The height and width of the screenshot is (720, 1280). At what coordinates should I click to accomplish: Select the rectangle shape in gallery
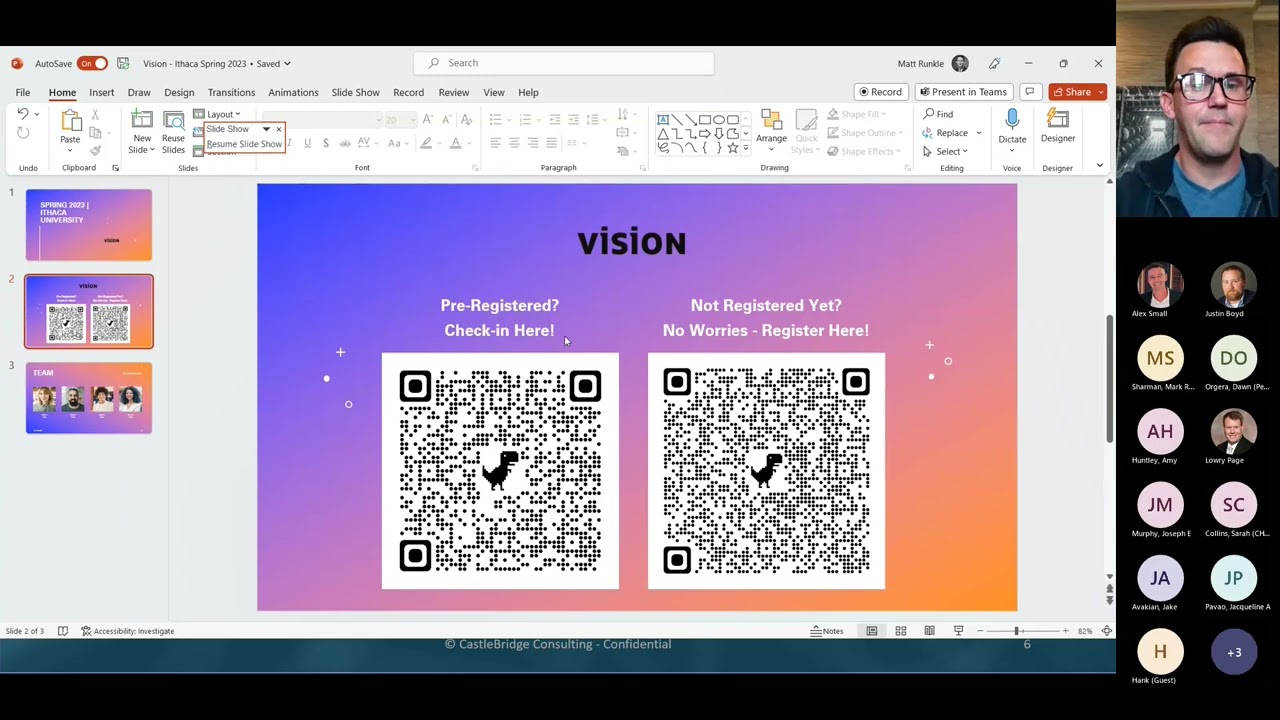pyautogui.click(x=705, y=120)
